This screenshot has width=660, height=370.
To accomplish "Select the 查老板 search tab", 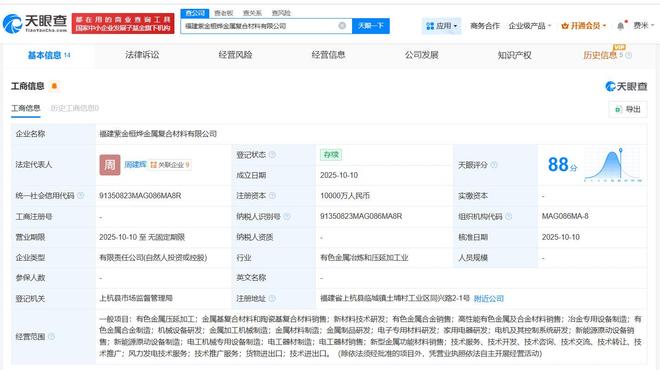I will coord(224,13).
